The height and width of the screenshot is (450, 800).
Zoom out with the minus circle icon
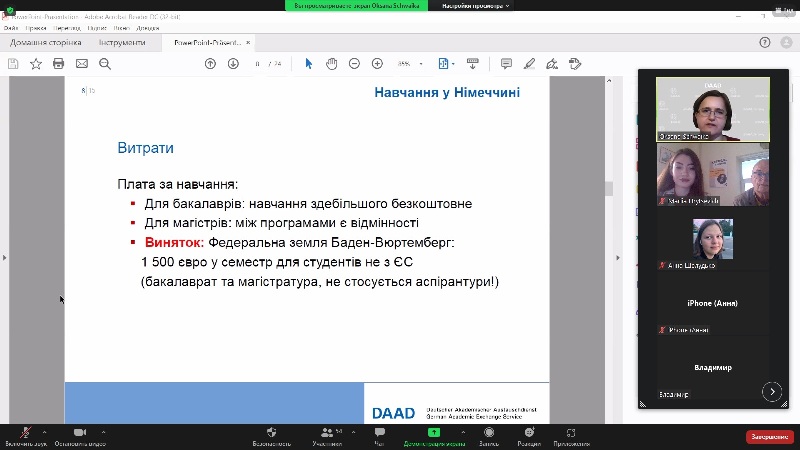(354, 64)
